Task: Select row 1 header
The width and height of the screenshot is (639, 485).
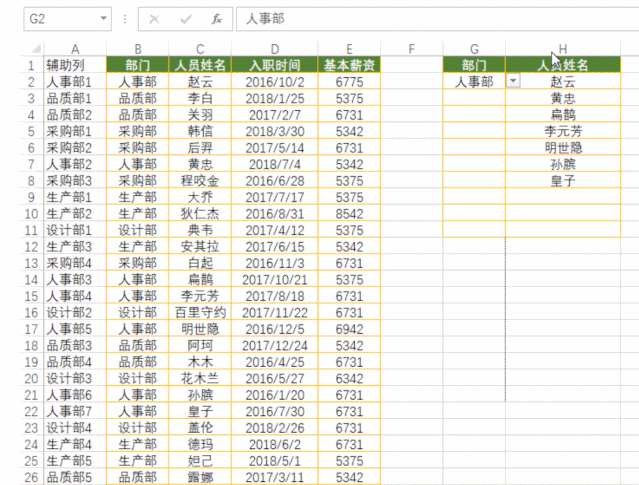Action: pos(31,65)
